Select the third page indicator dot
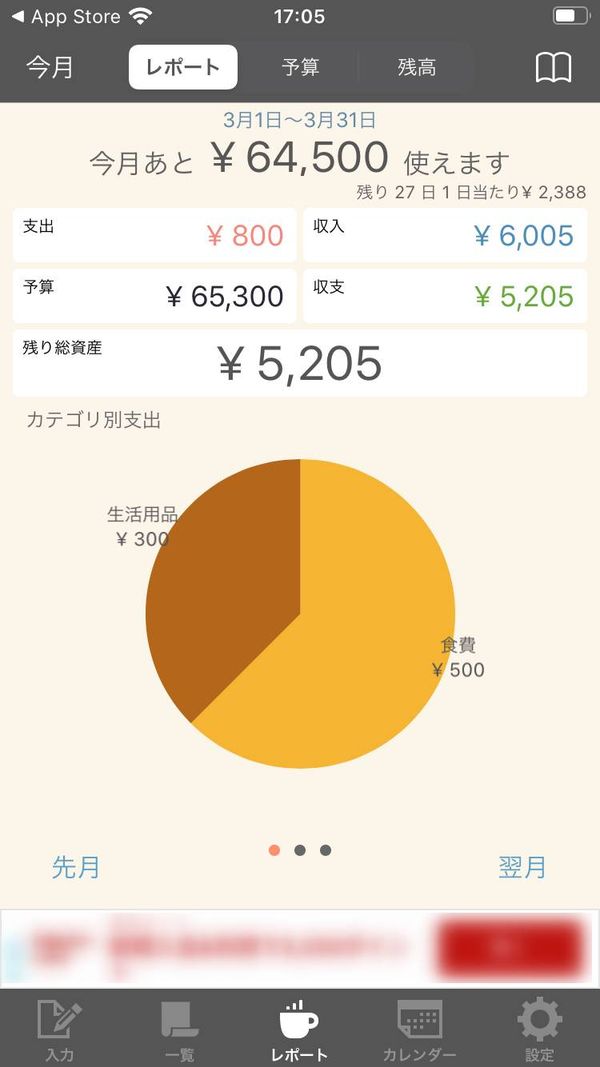 click(x=326, y=850)
